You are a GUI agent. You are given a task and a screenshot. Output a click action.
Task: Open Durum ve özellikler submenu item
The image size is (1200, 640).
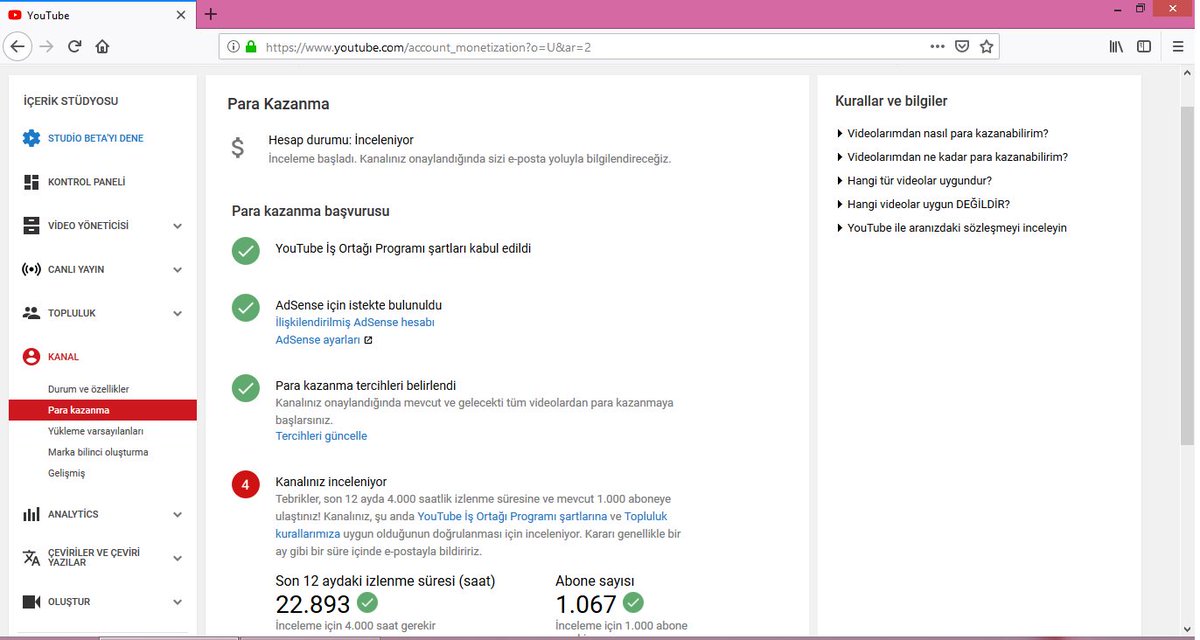point(88,389)
